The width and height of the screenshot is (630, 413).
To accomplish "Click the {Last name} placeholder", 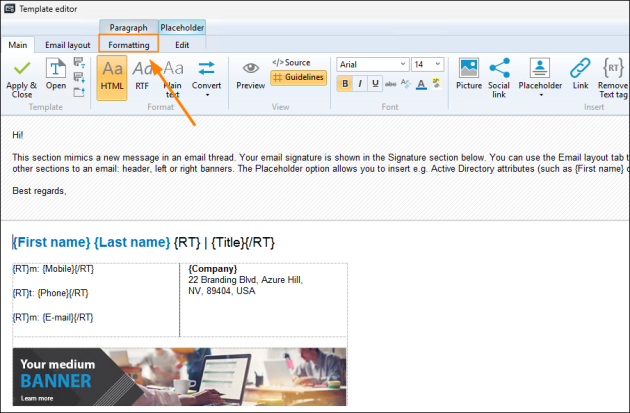I will [132, 242].
